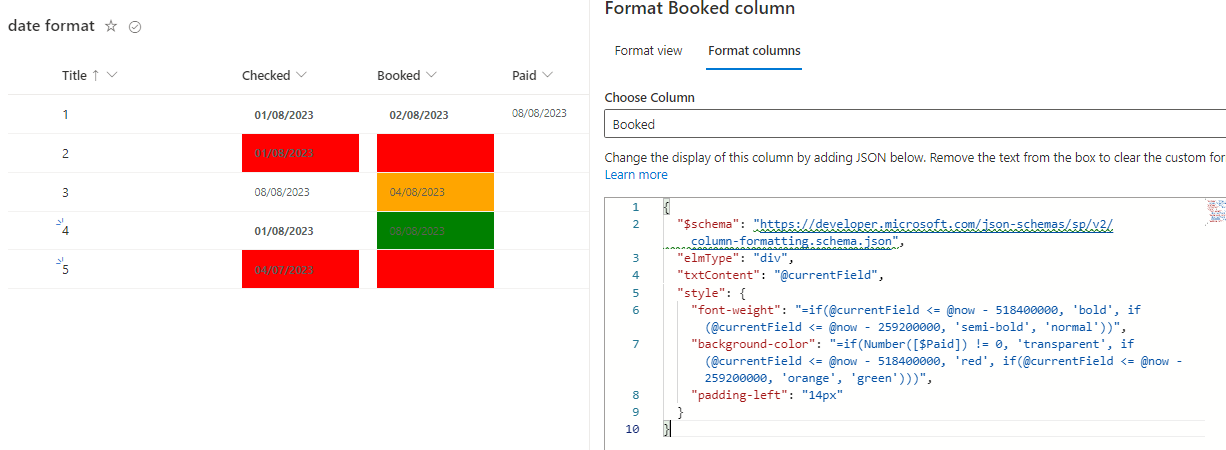1226x450 pixels.
Task: Open the Booked column header chevron
Action: pyautogui.click(x=431, y=75)
